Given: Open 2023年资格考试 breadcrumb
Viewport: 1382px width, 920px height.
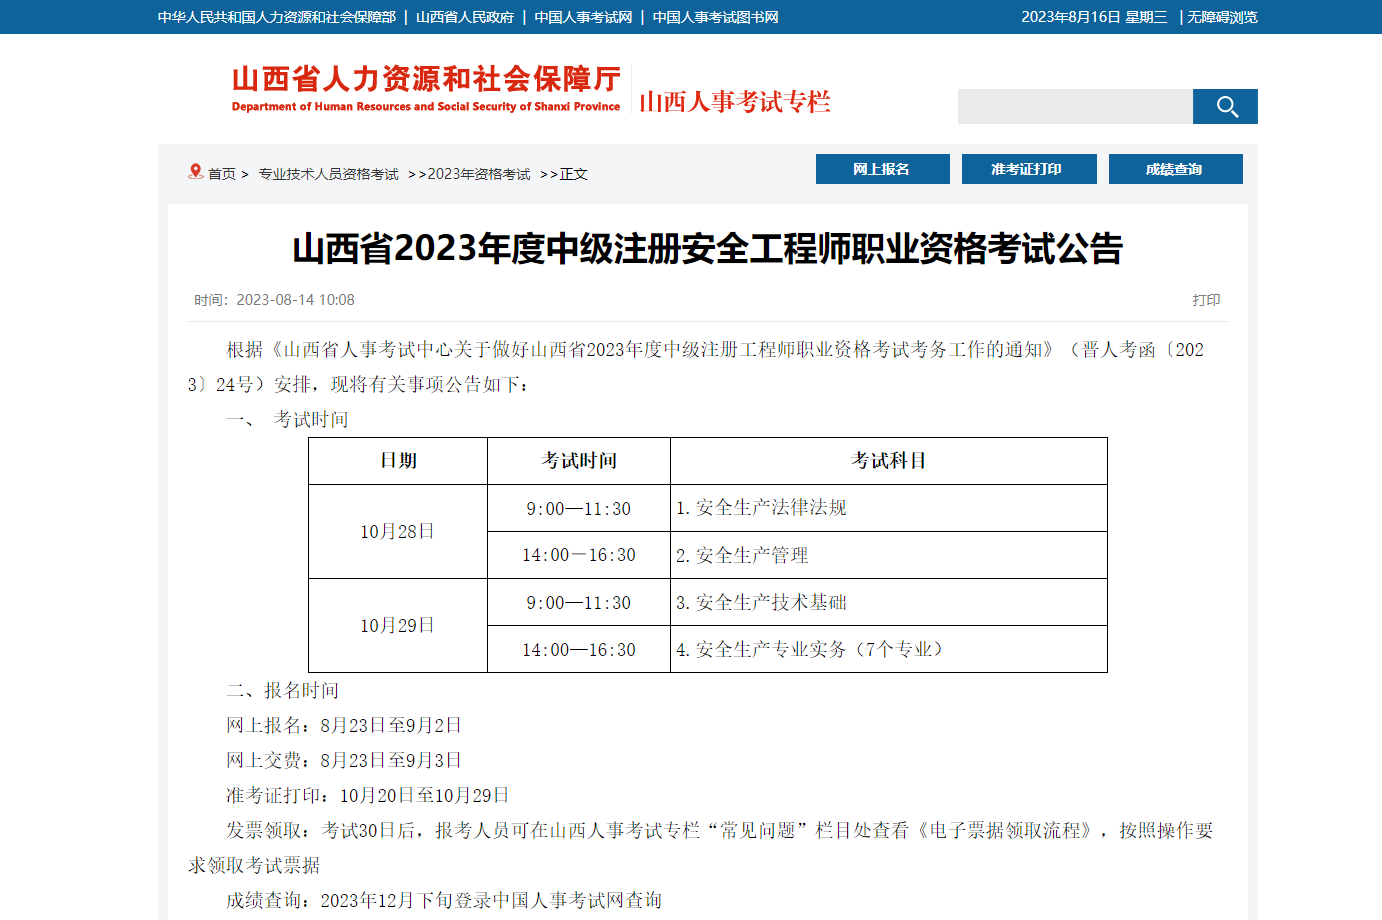Looking at the screenshot, I should click(x=479, y=174).
